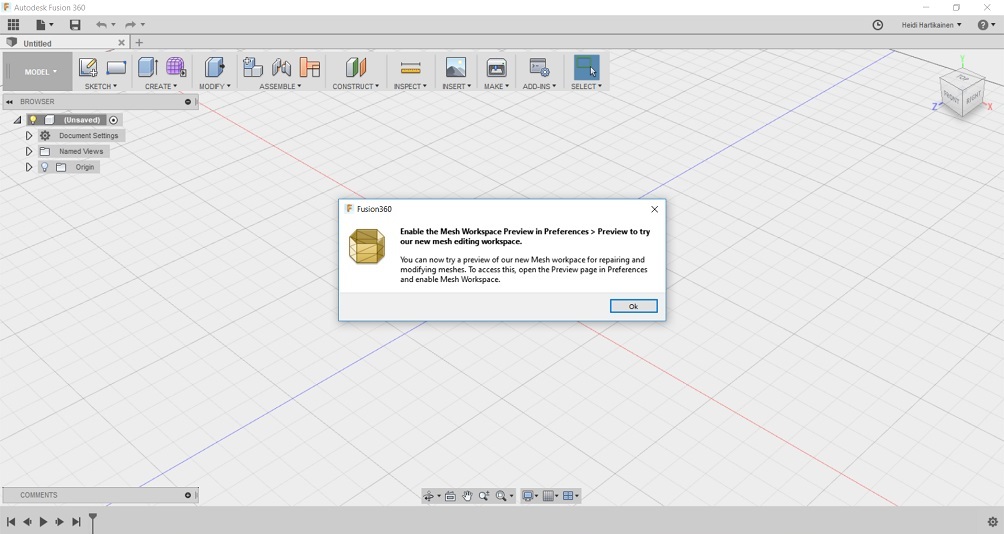Close the Fusion360 dialog with X
This screenshot has width=1004, height=534.
[654, 209]
